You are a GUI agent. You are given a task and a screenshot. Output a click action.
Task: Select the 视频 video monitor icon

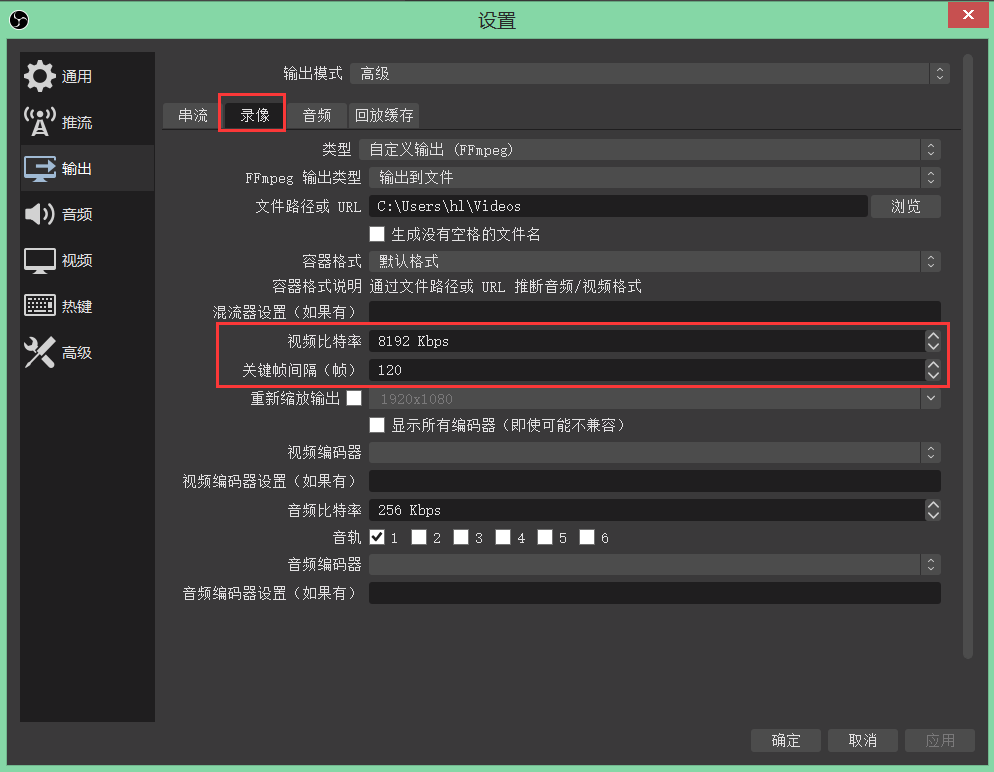[x=40, y=260]
